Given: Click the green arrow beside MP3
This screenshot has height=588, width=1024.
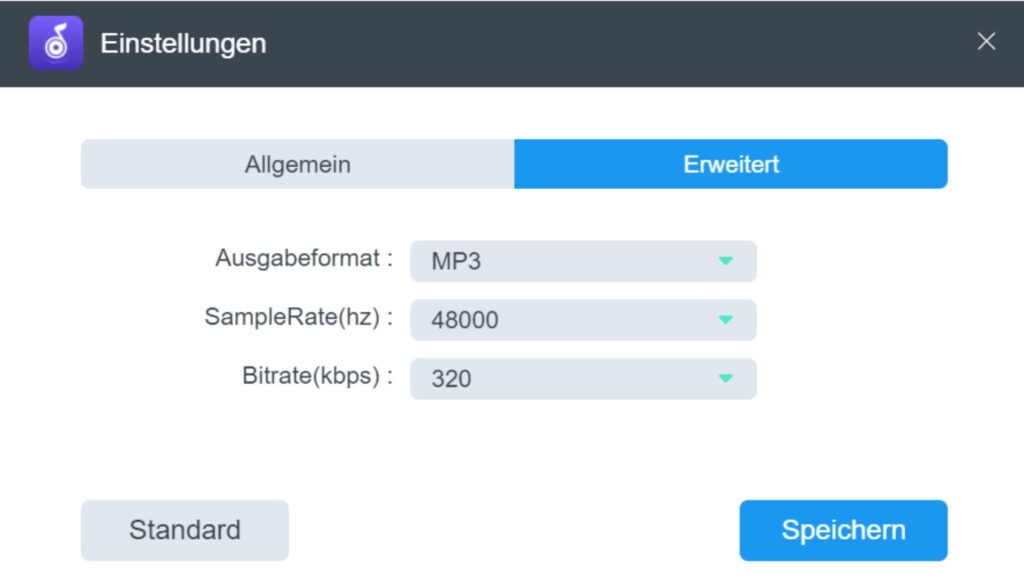Looking at the screenshot, I should click(726, 261).
